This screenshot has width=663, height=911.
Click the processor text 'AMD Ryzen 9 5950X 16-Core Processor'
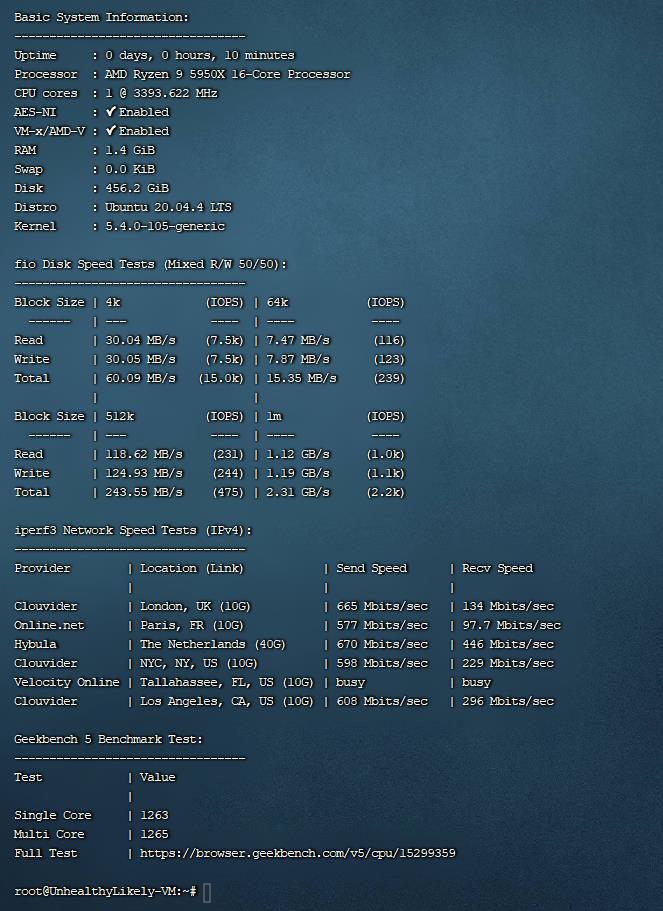(228, 74)
